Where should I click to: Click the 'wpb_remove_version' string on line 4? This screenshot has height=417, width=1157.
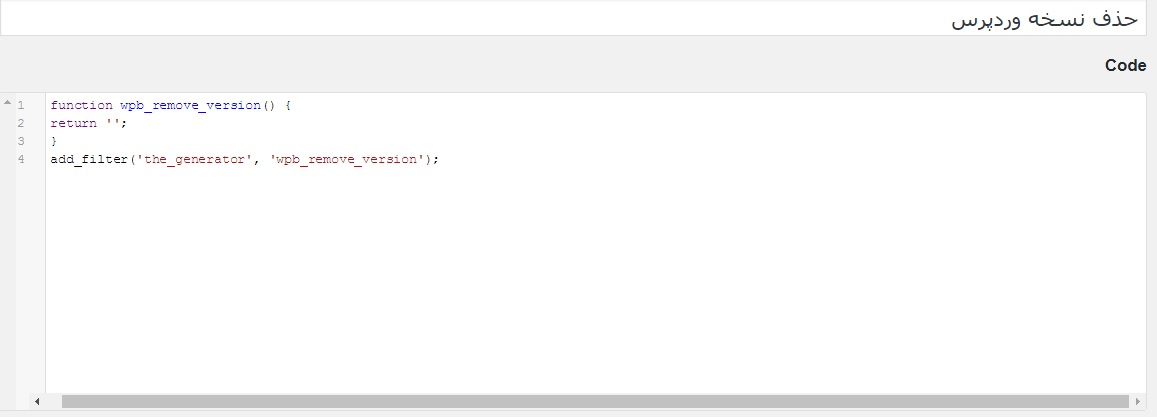[x=346, y=159]
